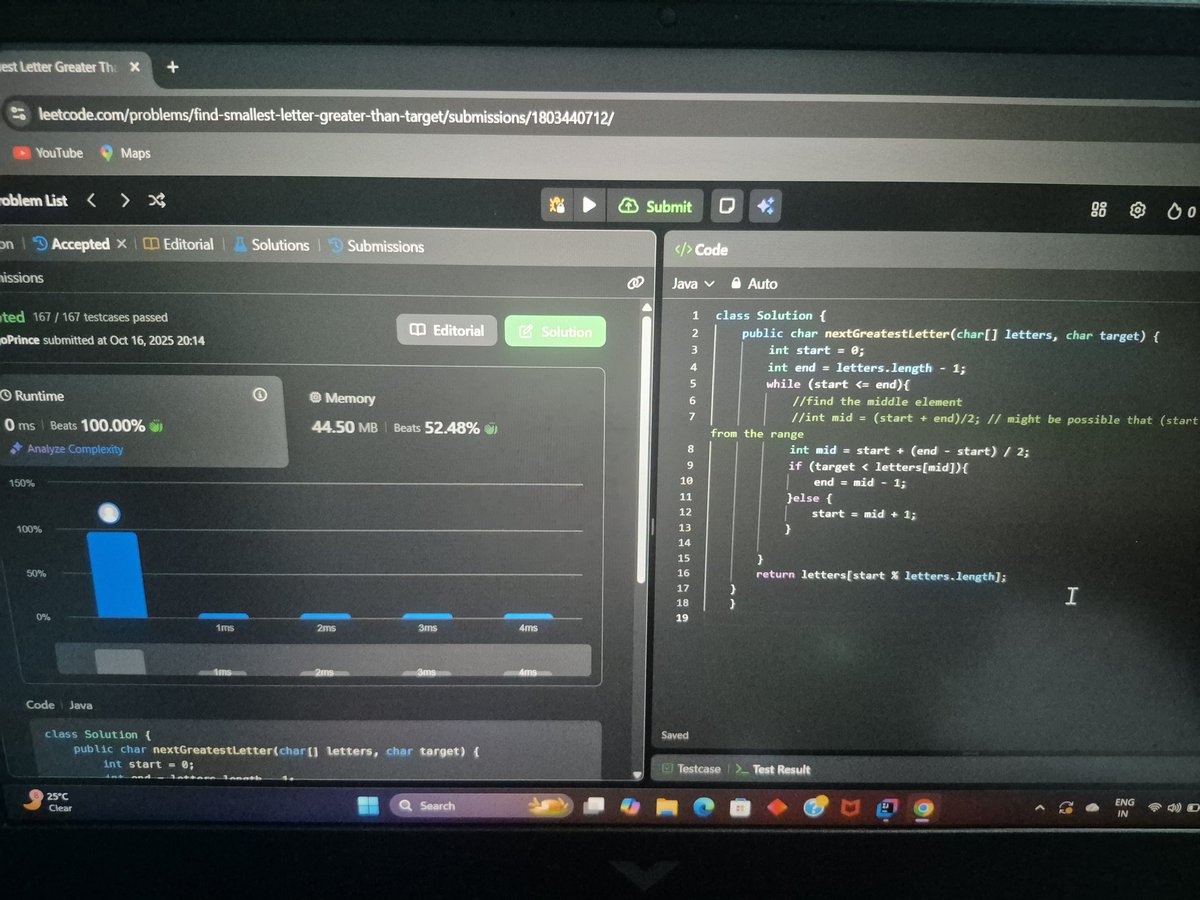
Task: Click the return statement on line 16
Action: pos(881,576)
